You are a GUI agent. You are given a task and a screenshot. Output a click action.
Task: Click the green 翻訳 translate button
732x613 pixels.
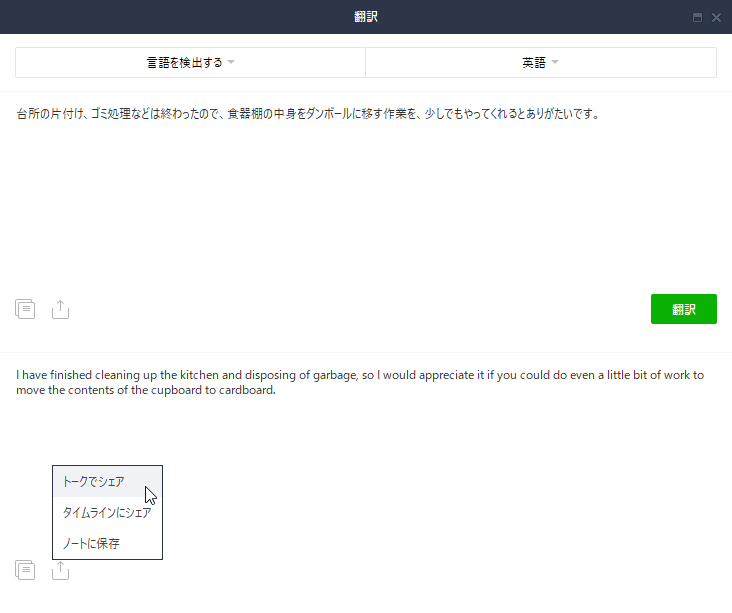(683, 309)
